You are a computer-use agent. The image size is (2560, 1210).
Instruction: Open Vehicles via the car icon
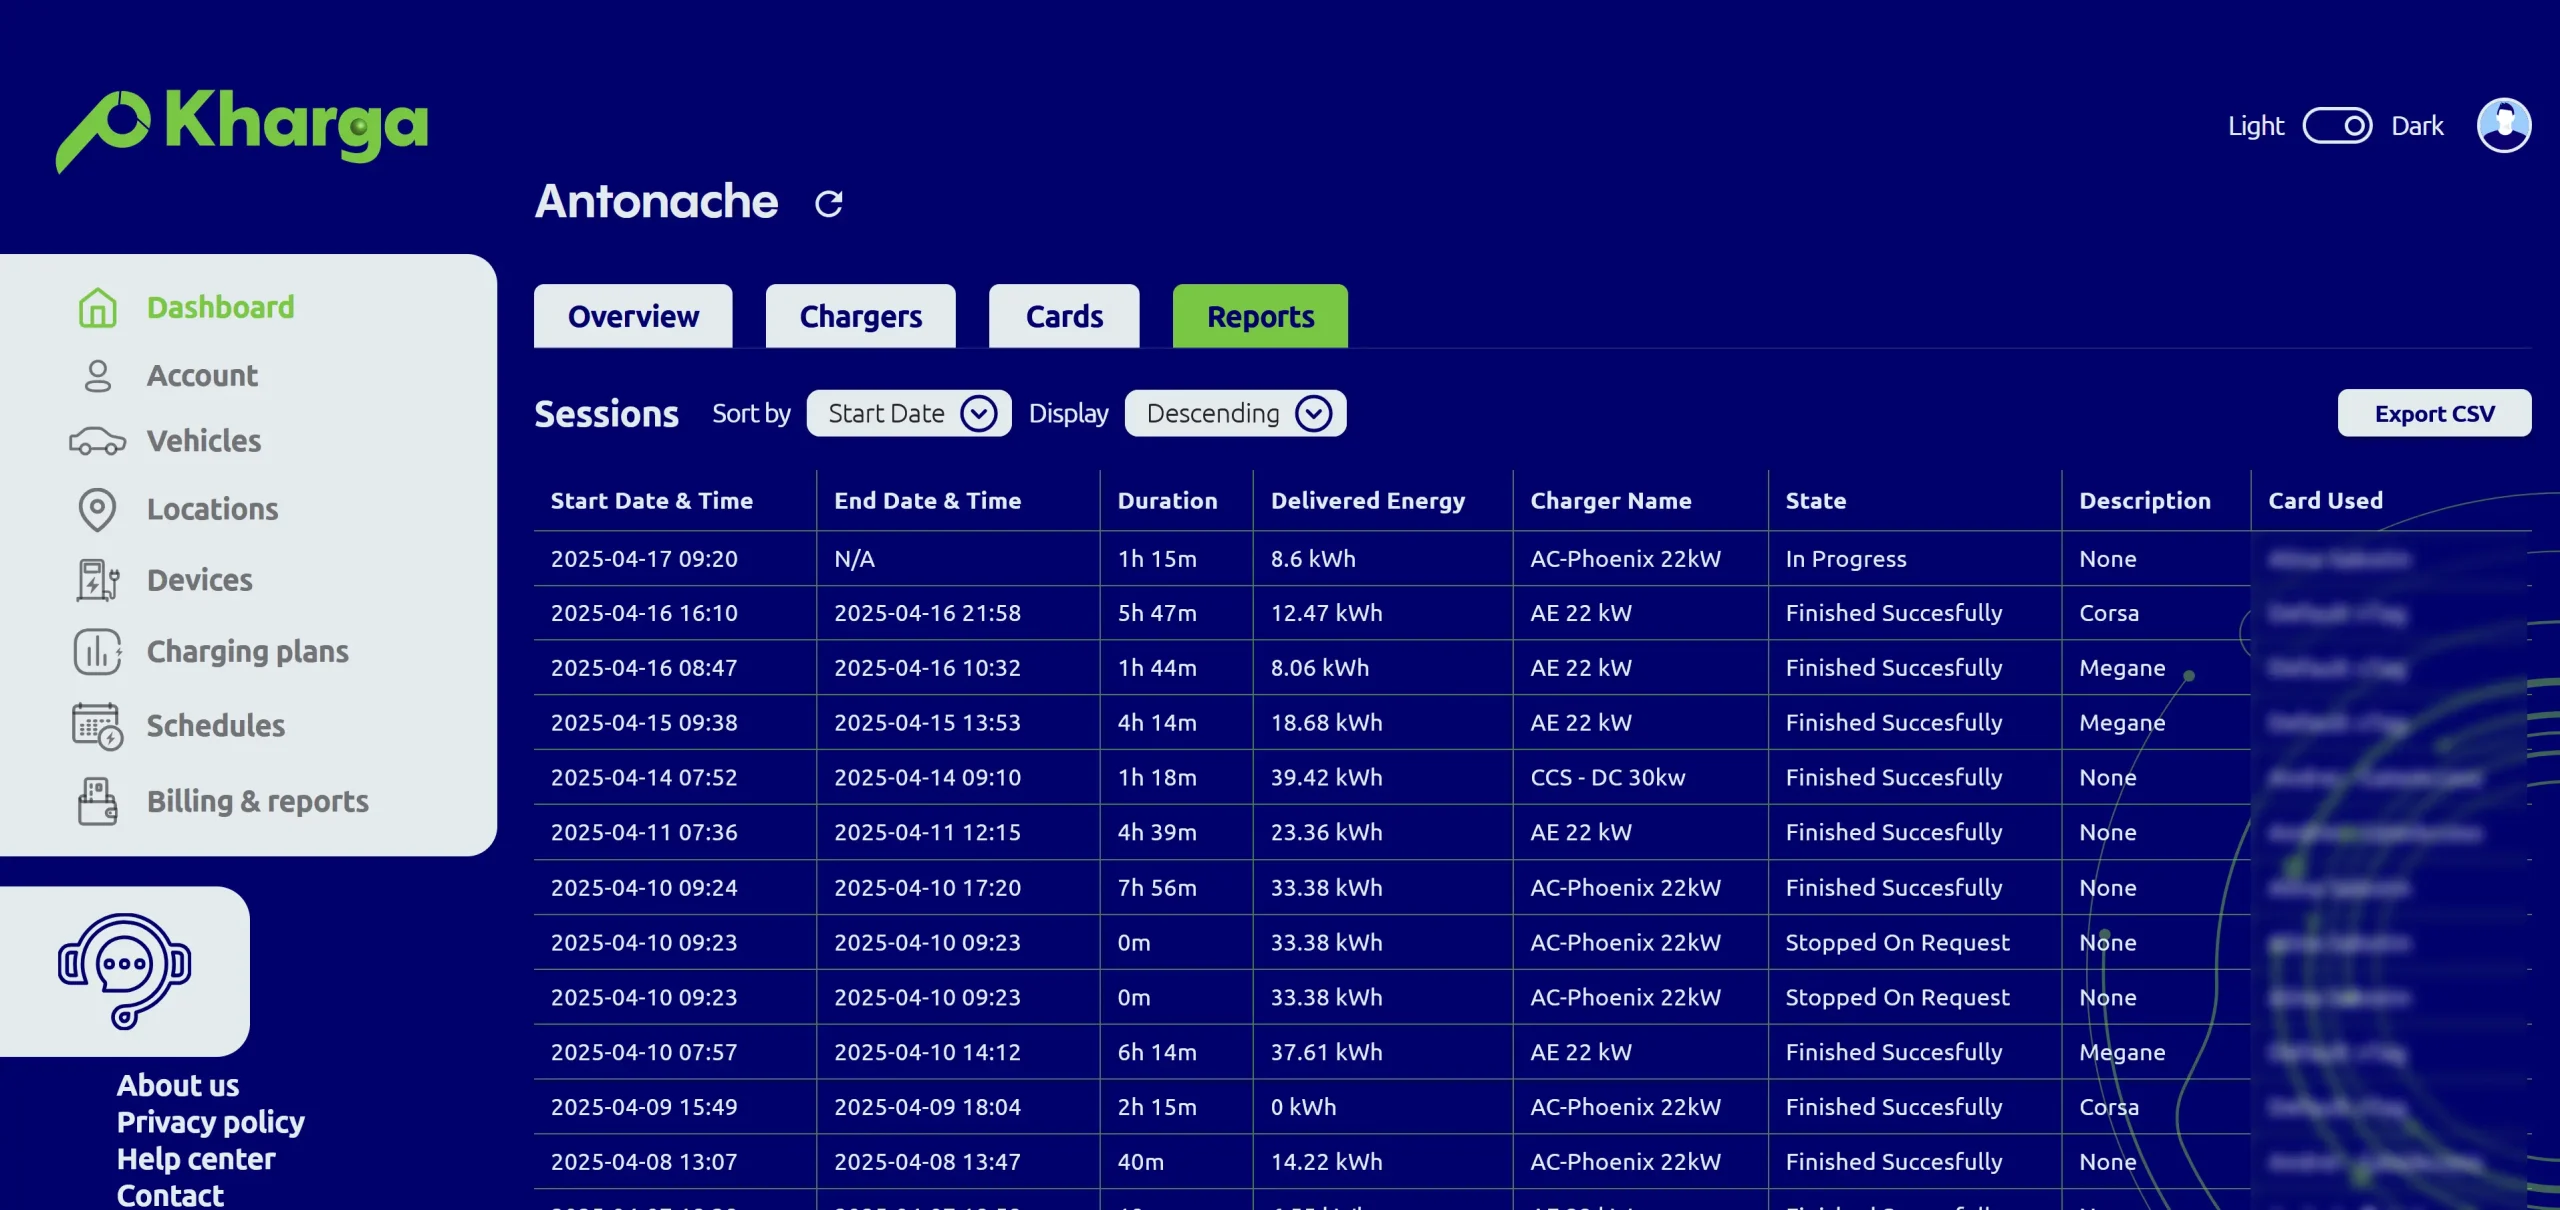tap(97, 441)
